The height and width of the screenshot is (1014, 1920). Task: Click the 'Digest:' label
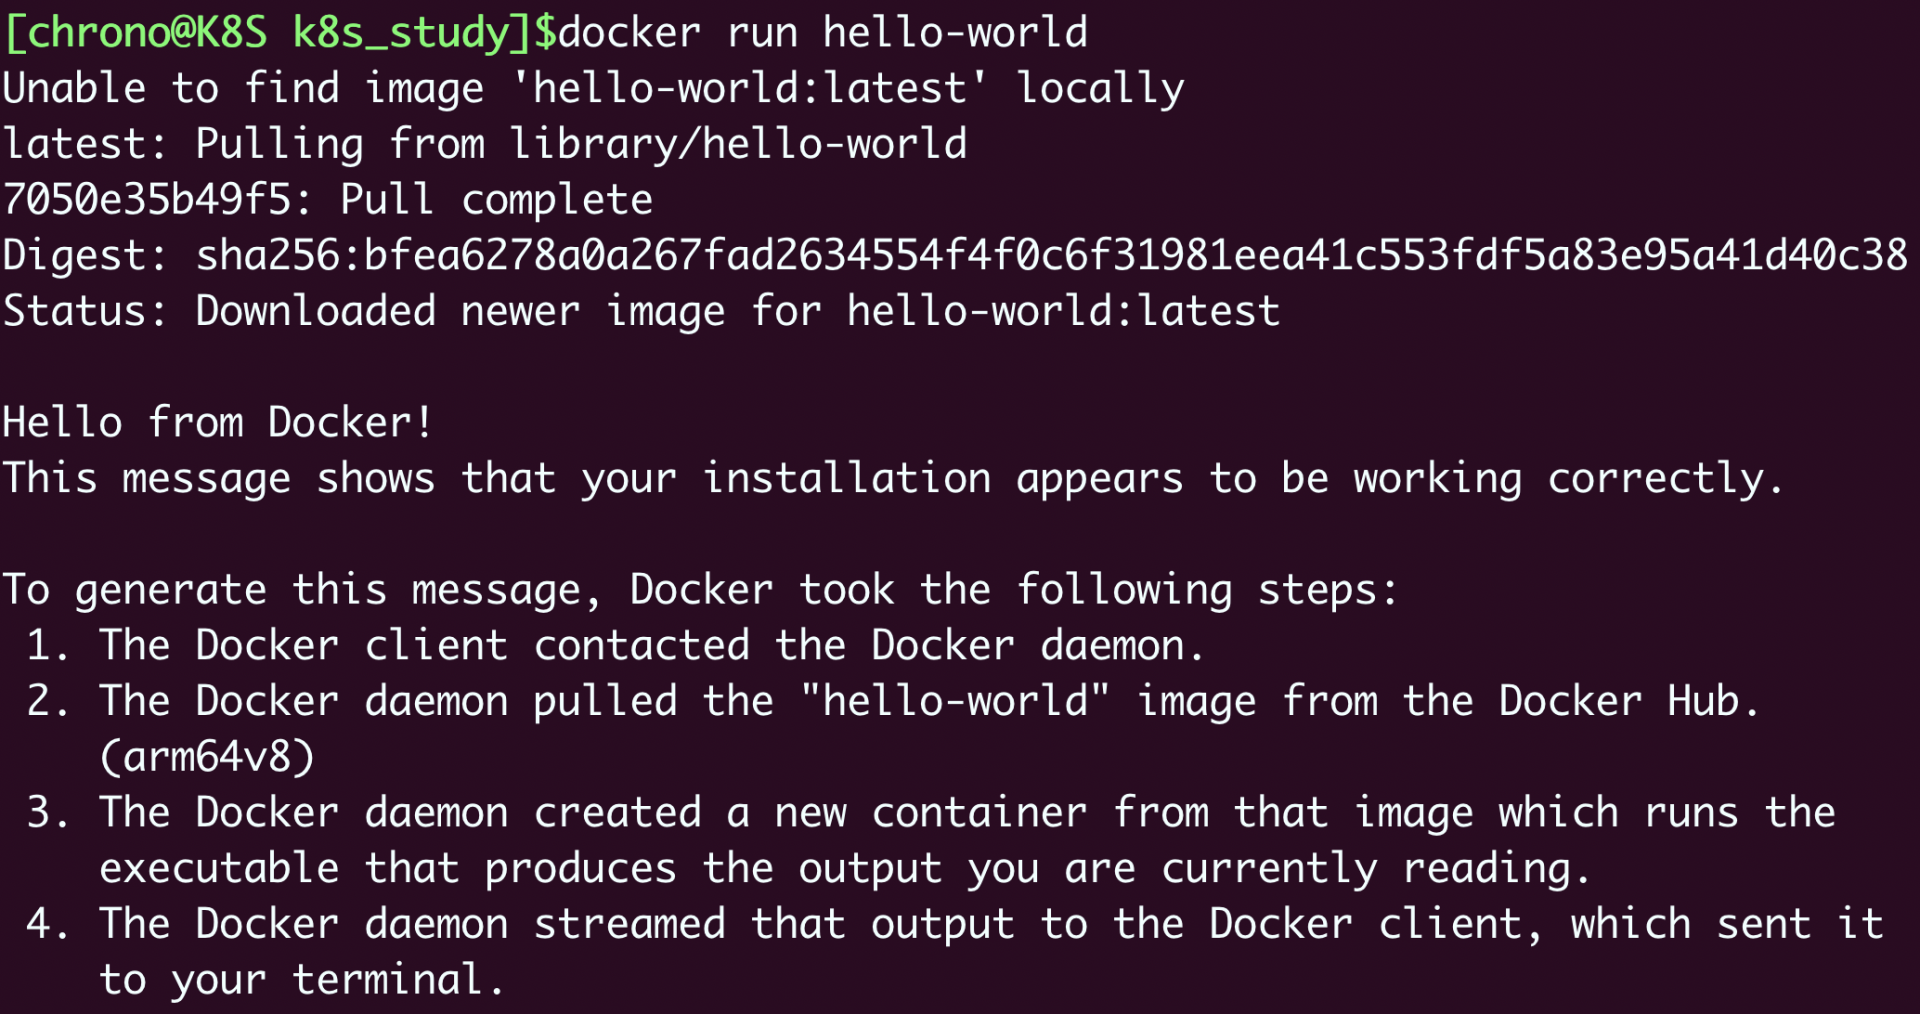(x=84, y=256)
